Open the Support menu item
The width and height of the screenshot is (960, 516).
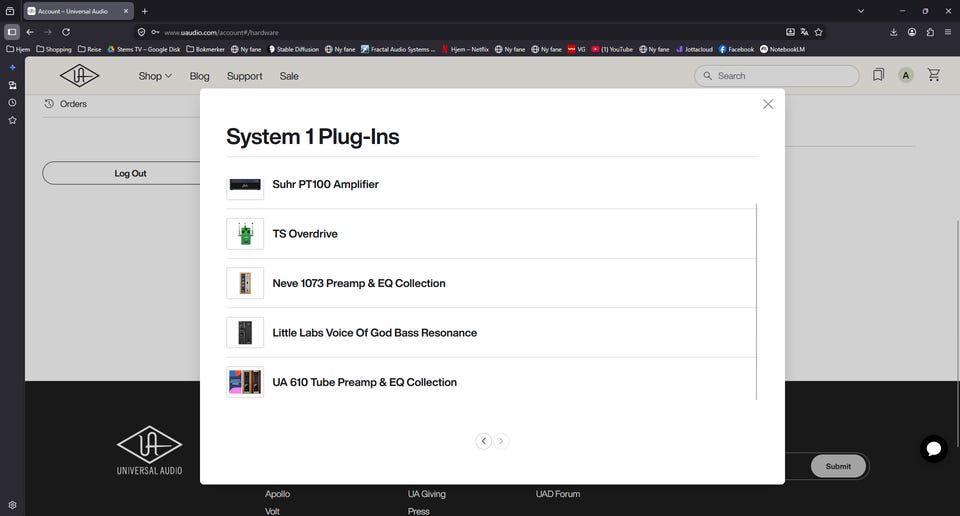(244, 76)
